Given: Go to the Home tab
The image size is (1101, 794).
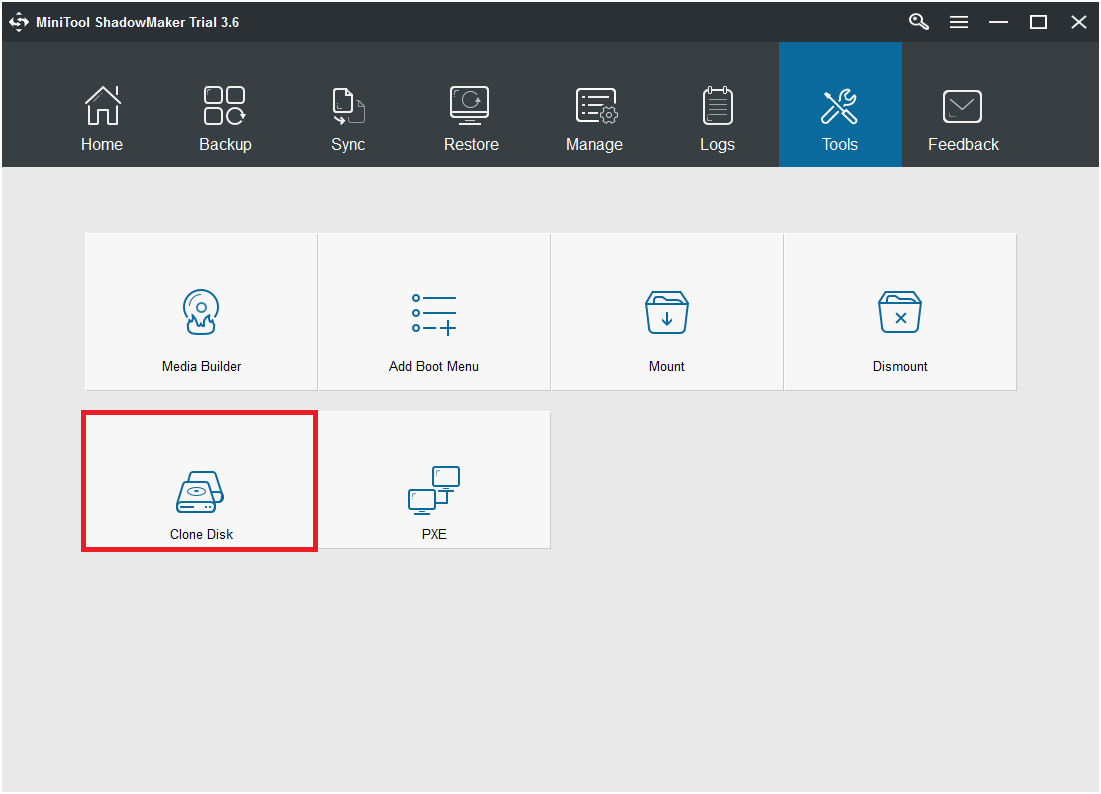Looking at the screenshot, I should (102, 118).
